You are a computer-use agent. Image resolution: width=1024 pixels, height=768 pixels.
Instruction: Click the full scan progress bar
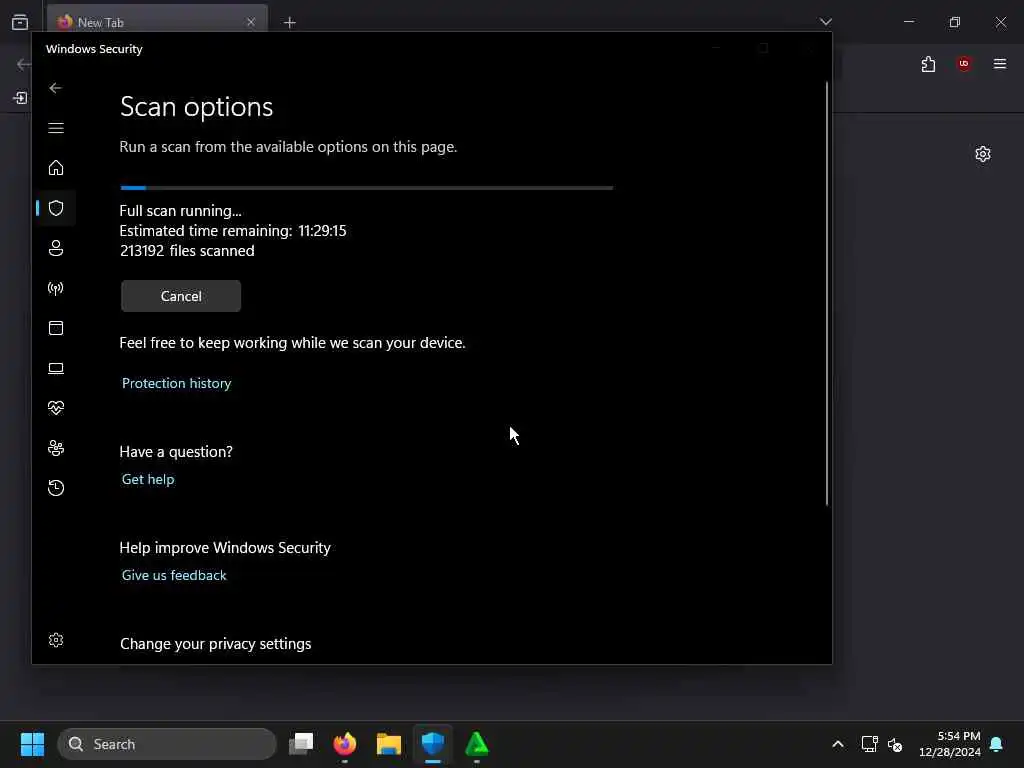tap(366, 188)
